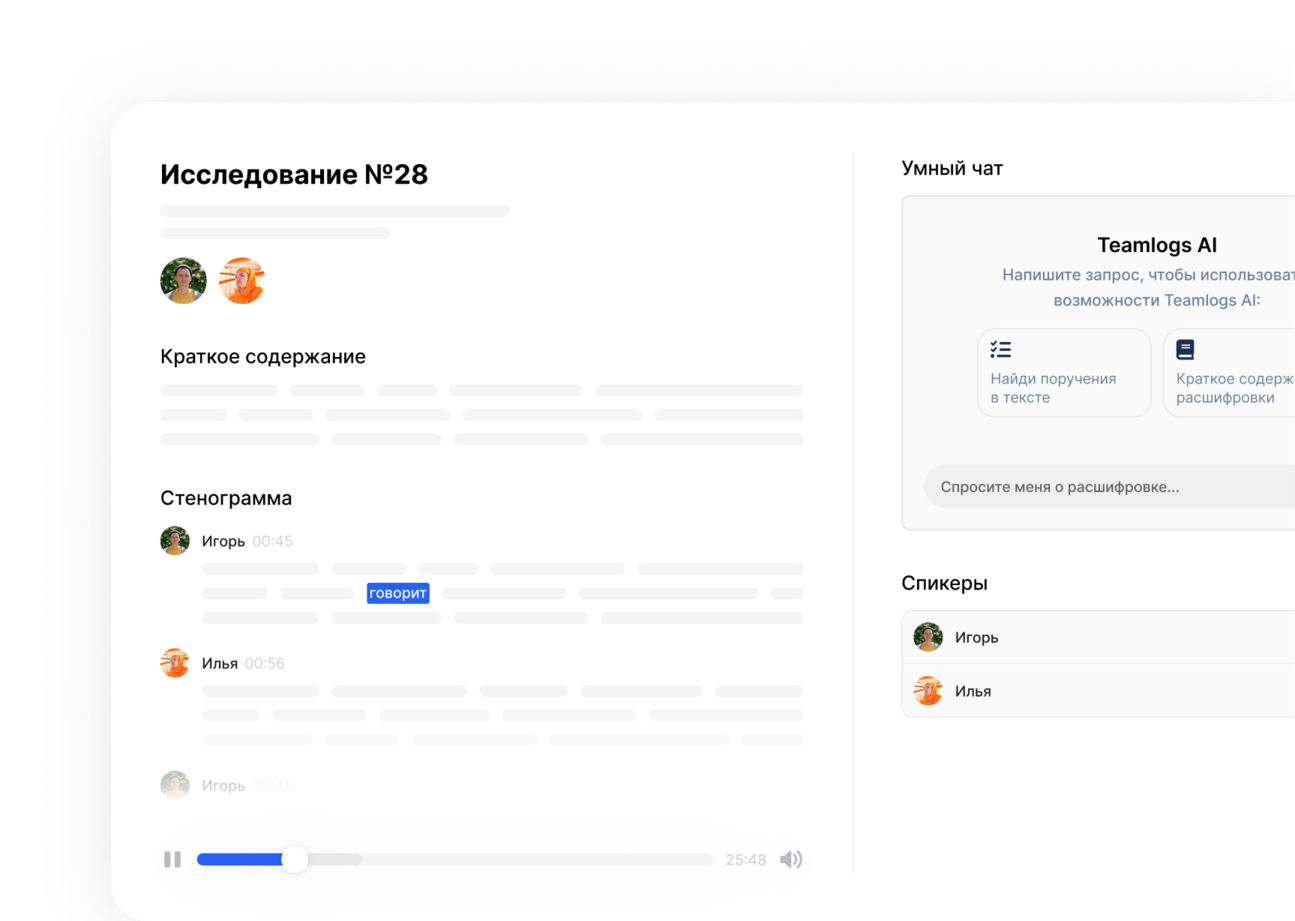The image size is (1295, 921).
Task: Pause the audio playback
Action: click(x=172, y=859)
